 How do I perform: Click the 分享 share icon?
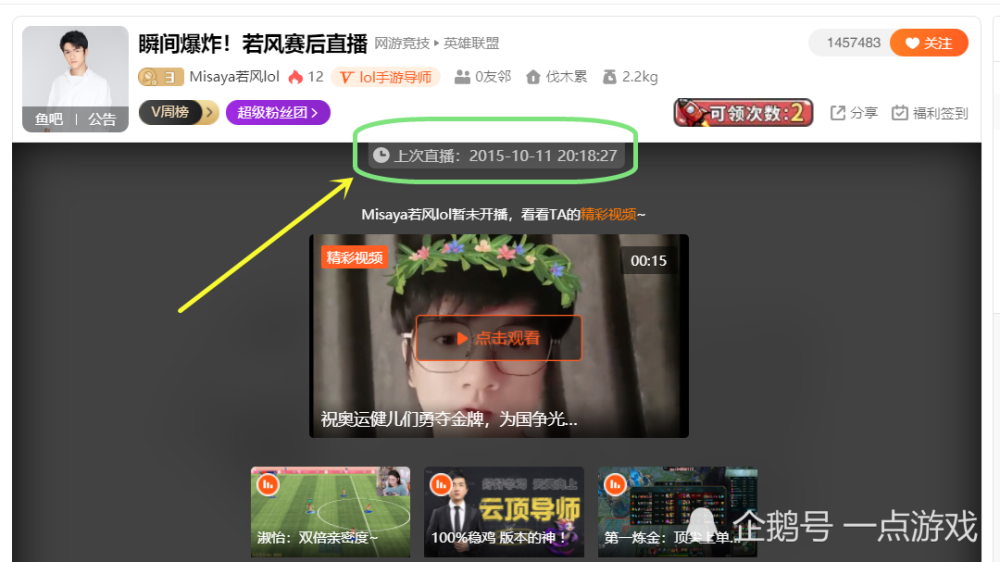tap(837, 113)
